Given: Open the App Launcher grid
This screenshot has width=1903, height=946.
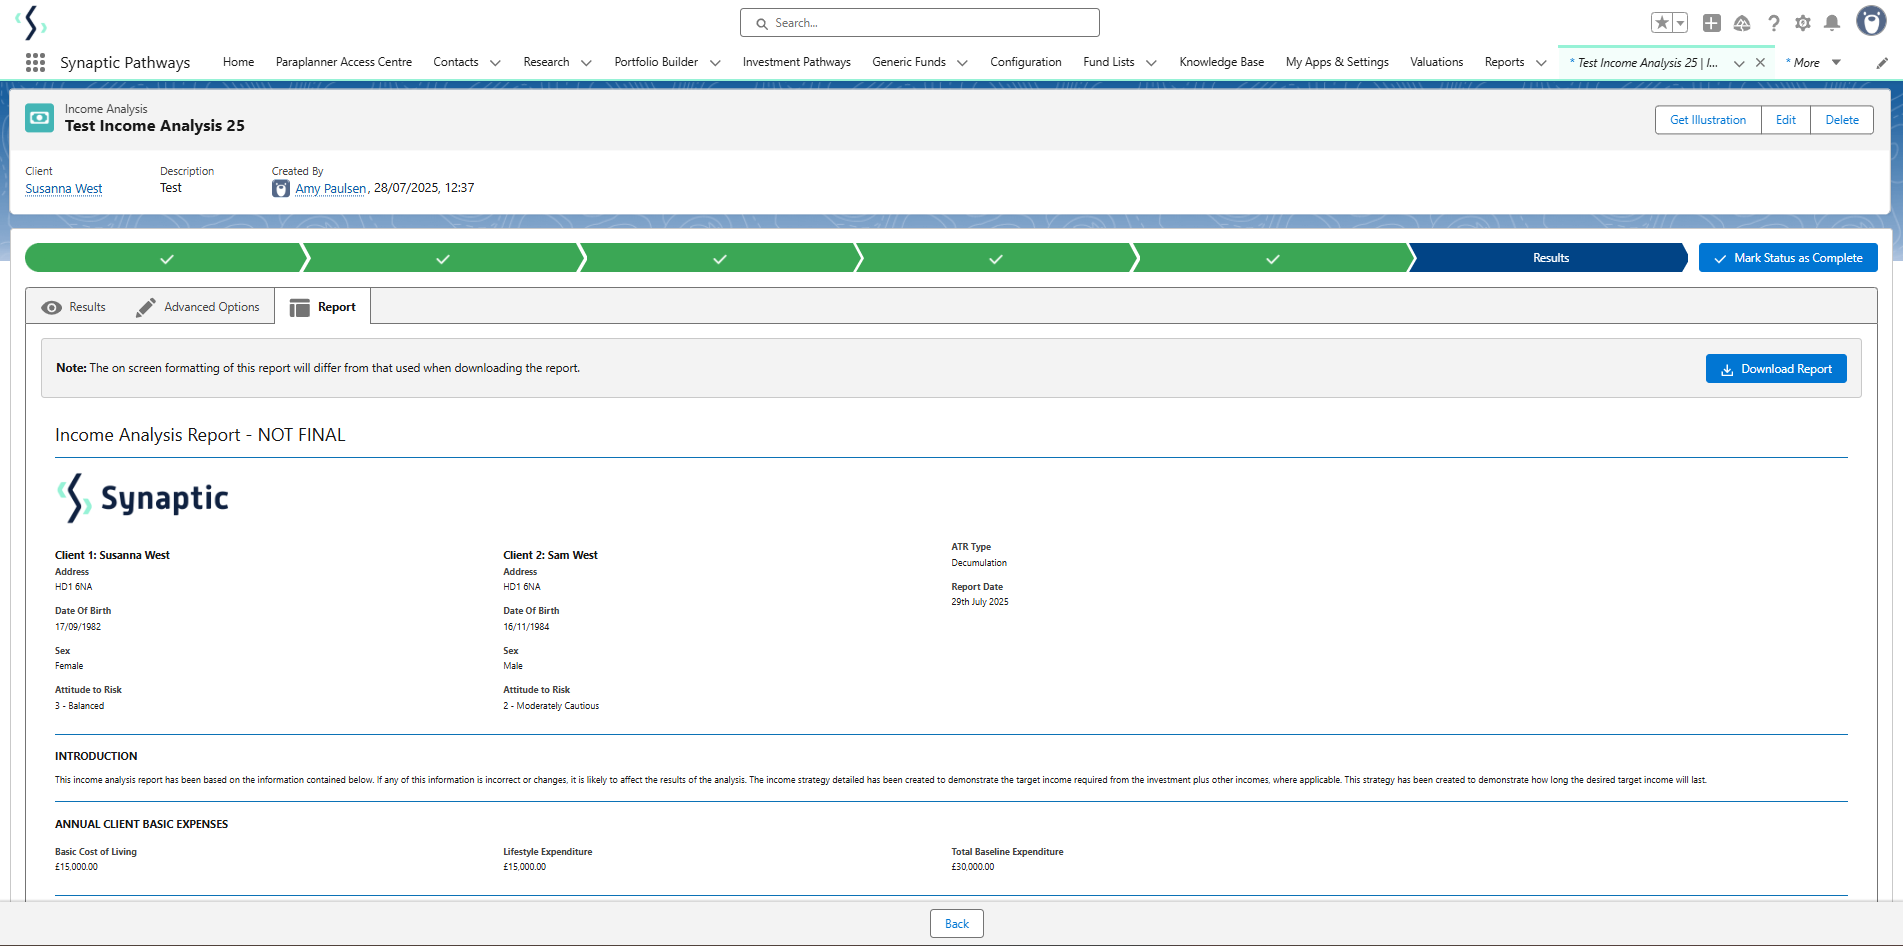Looking at the screenshot, I should (35, 62).
